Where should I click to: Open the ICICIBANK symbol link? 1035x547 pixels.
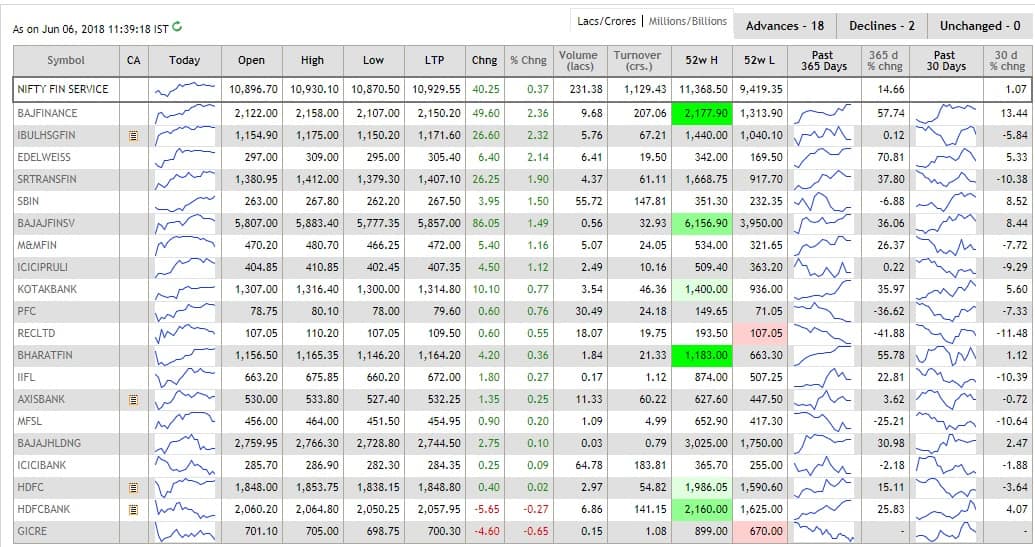pos(42,465)
